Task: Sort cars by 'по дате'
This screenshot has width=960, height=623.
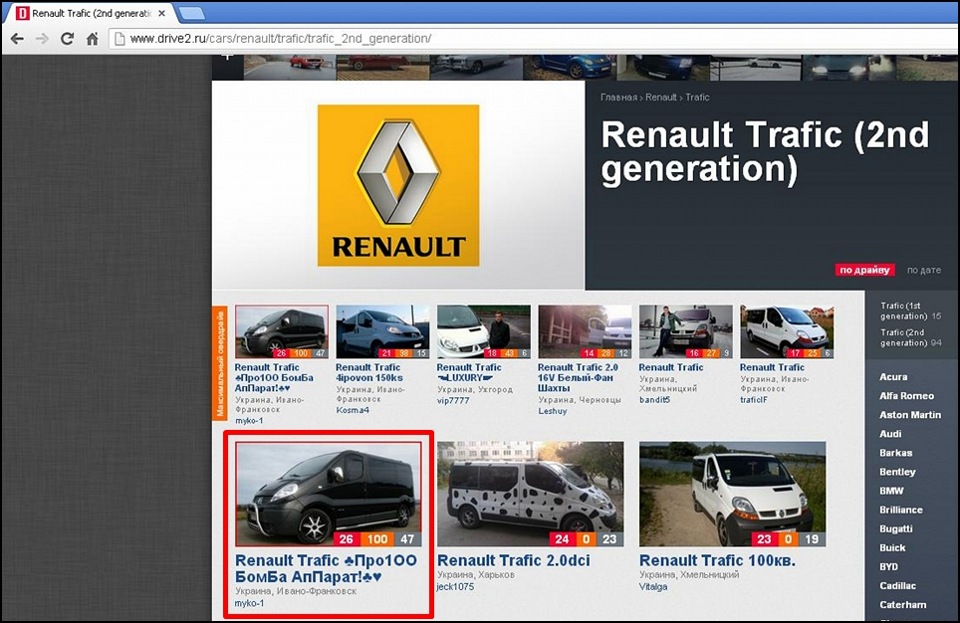Action: click(923, 270)
